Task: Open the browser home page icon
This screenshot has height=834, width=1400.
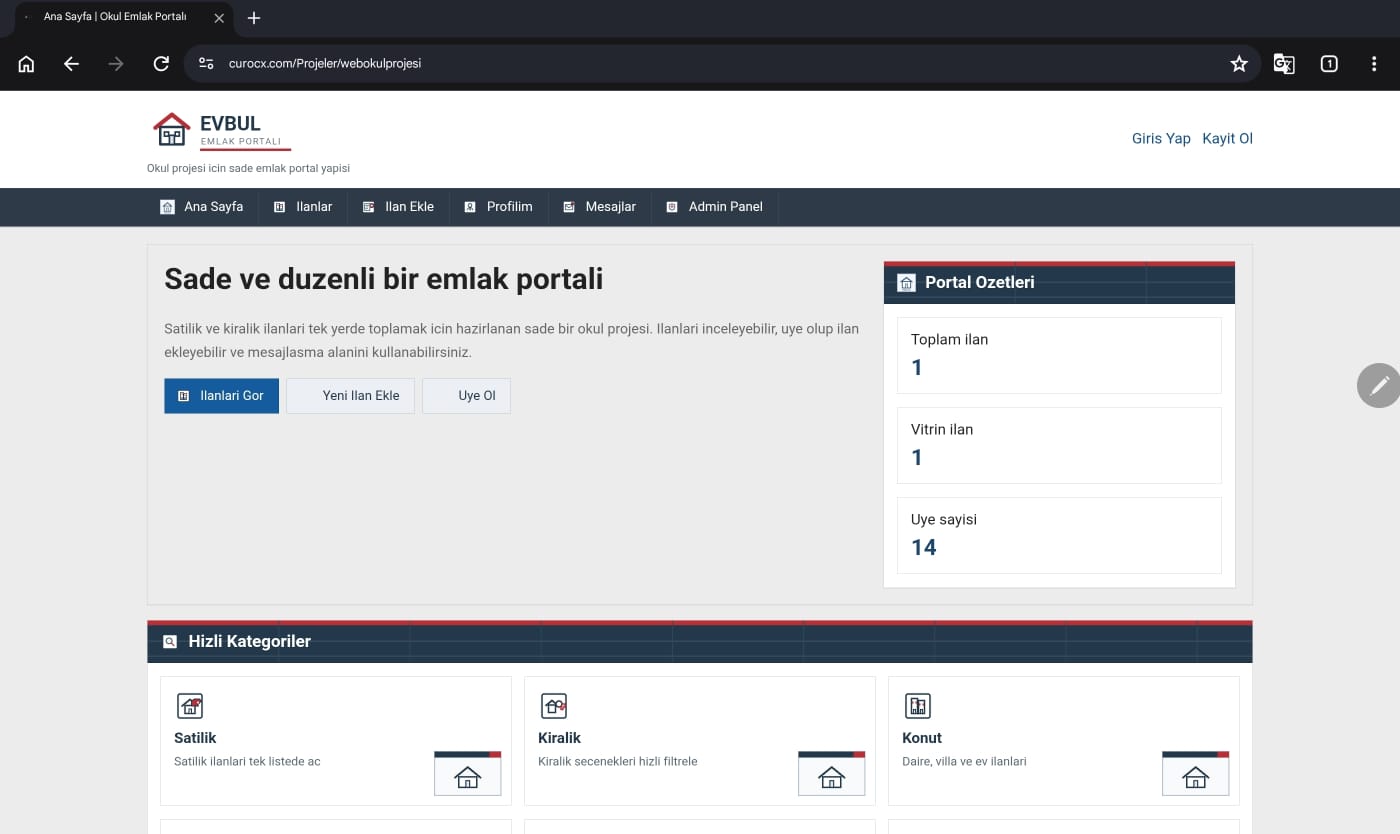Action: (26, 64)
